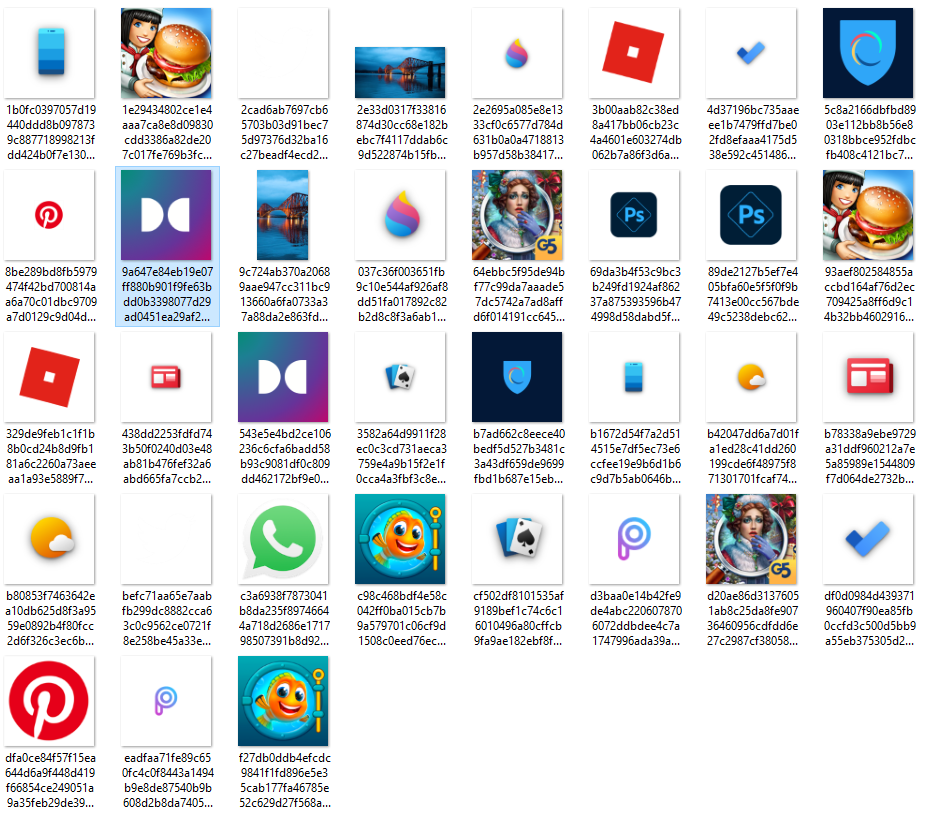
Task: Click the highlighted Dolby icon 9a647e84eb19e07
Action: [x=166, y=215]
